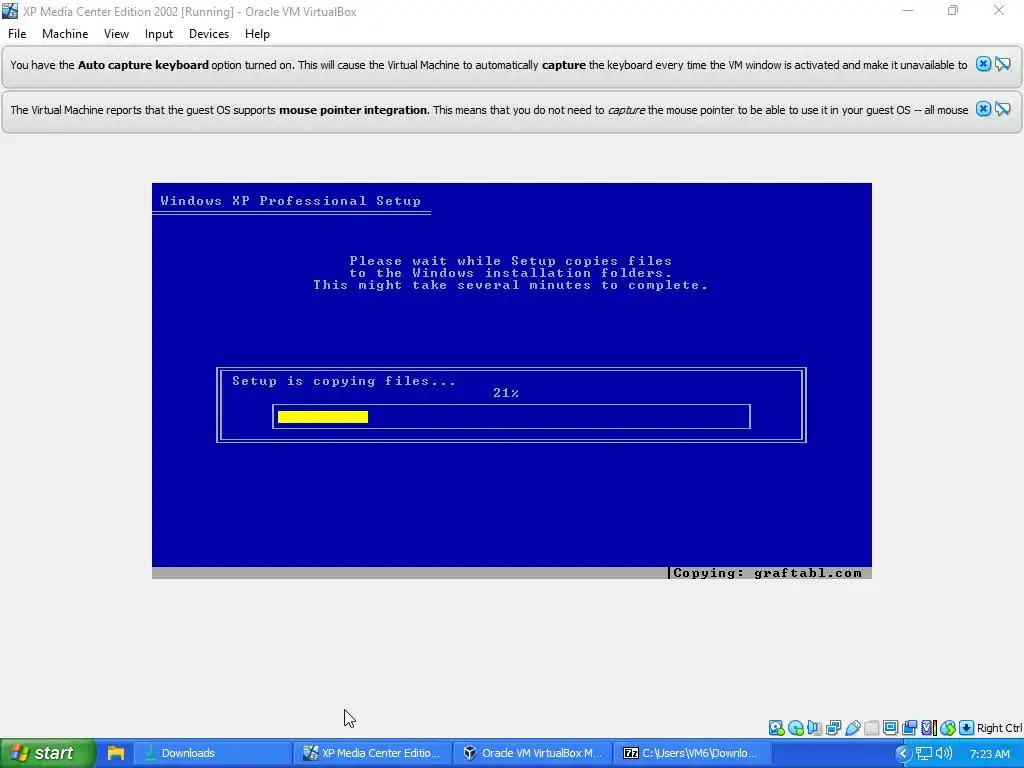
Task: Suppress future Auto capture keyboard messages
Action: (1003, 64)
